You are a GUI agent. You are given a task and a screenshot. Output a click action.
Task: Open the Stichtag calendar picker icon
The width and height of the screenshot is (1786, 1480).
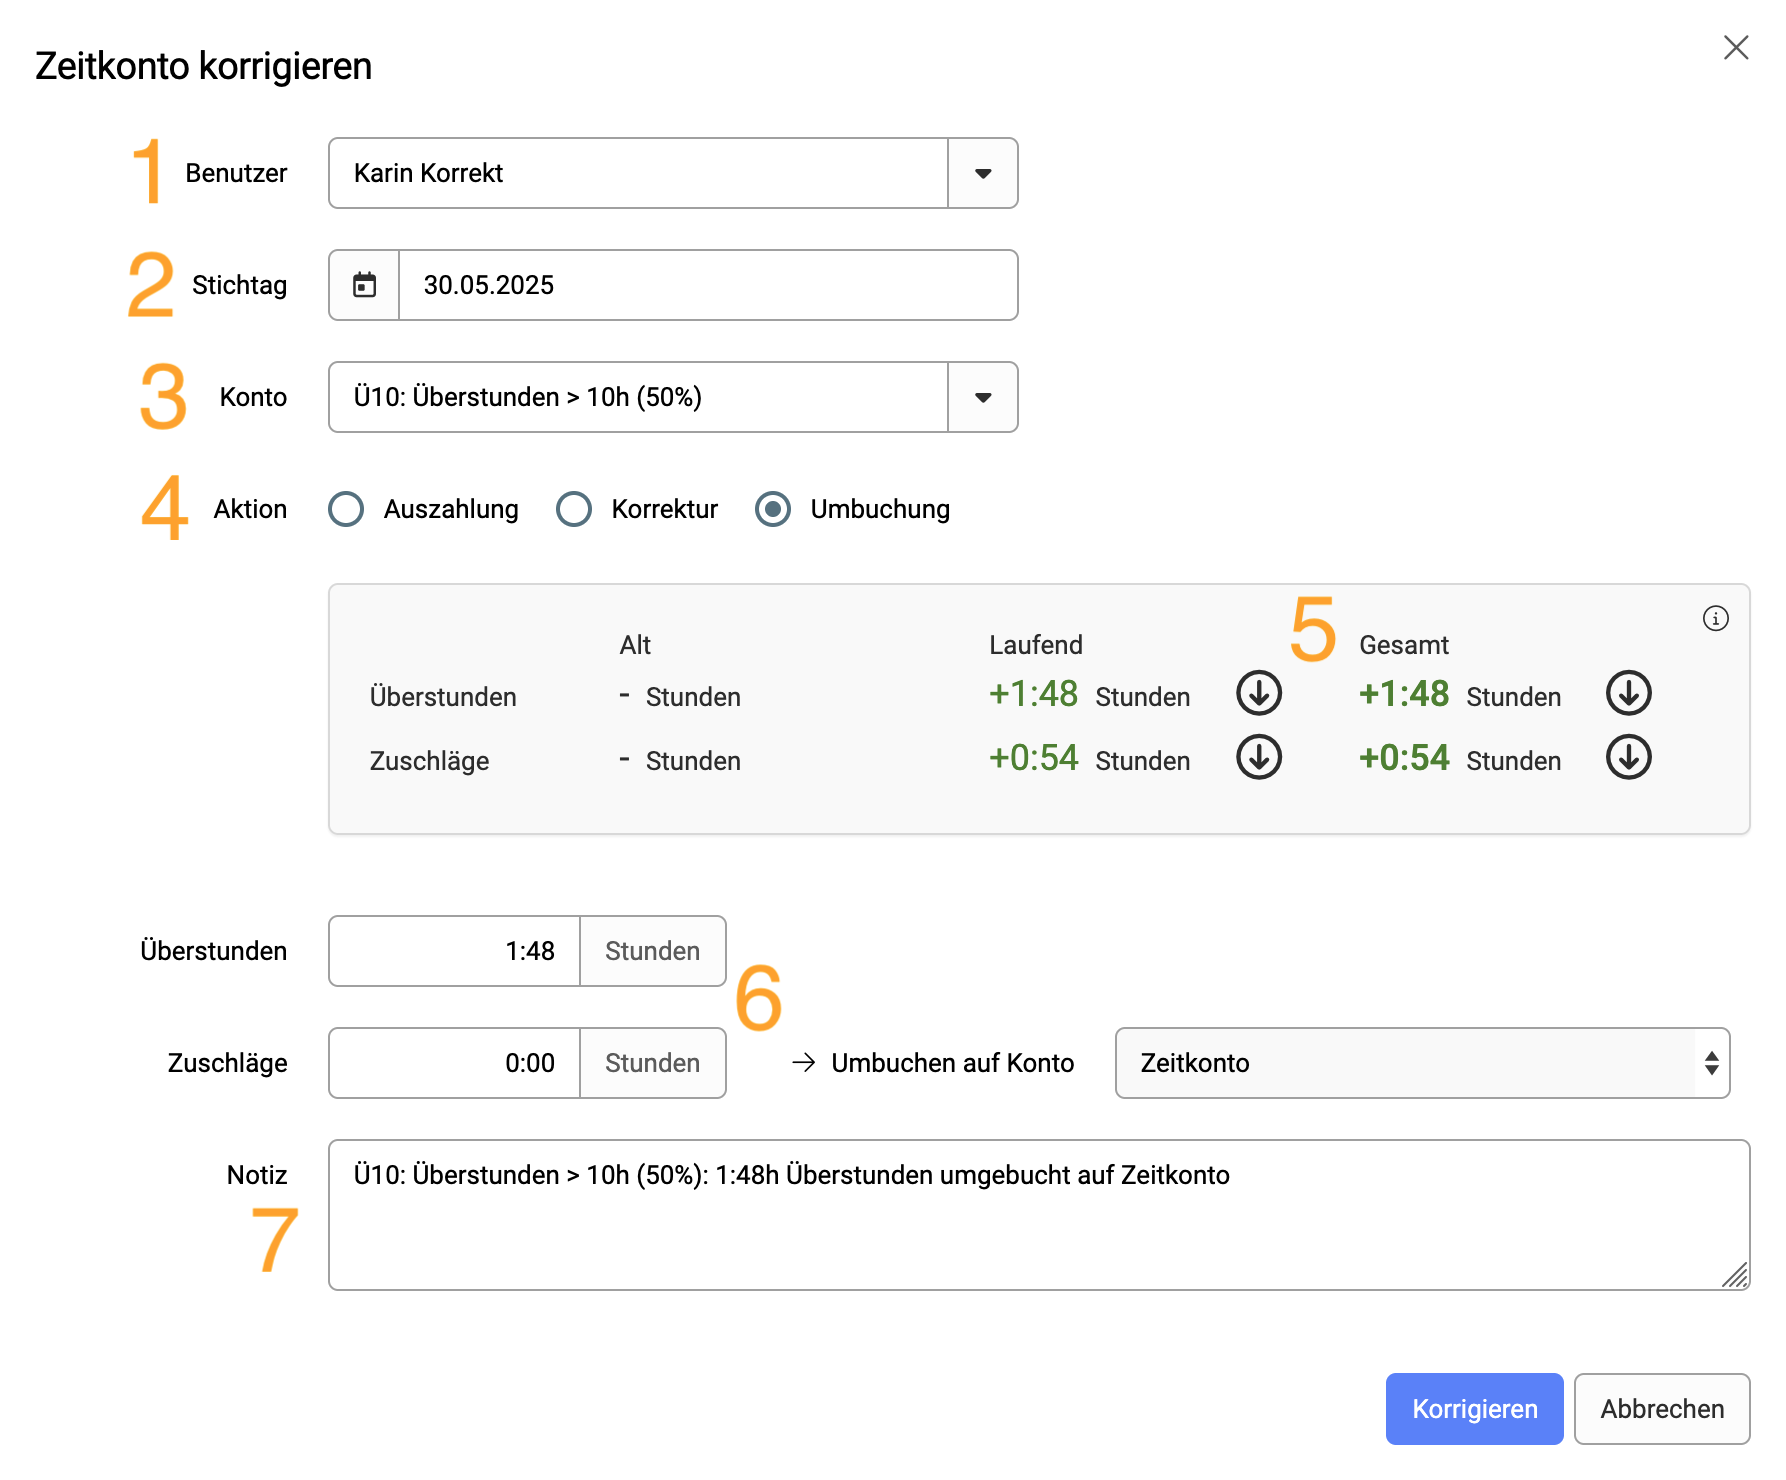point(365,285)
